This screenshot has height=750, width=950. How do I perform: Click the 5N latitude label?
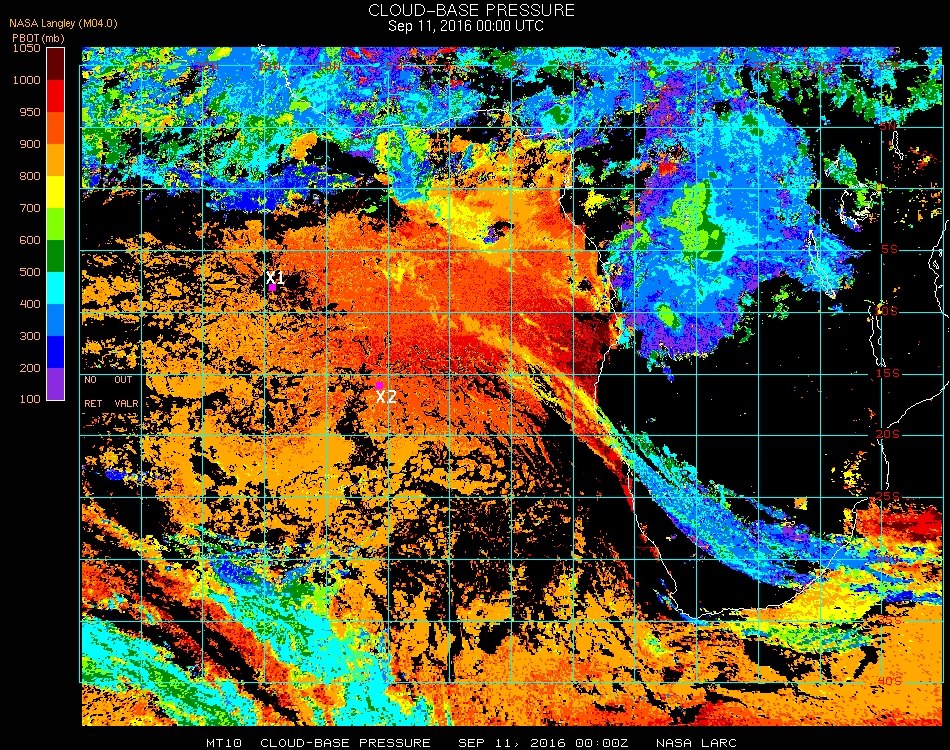coord(888,126)
